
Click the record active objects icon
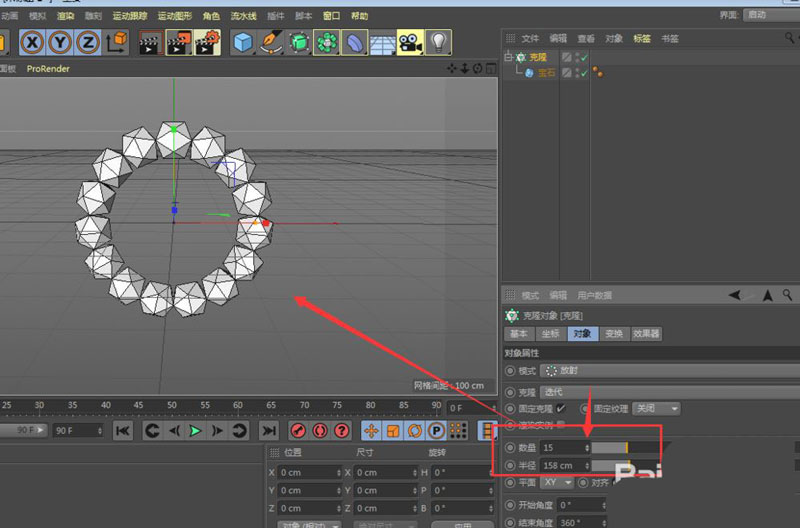coord(297,430)
